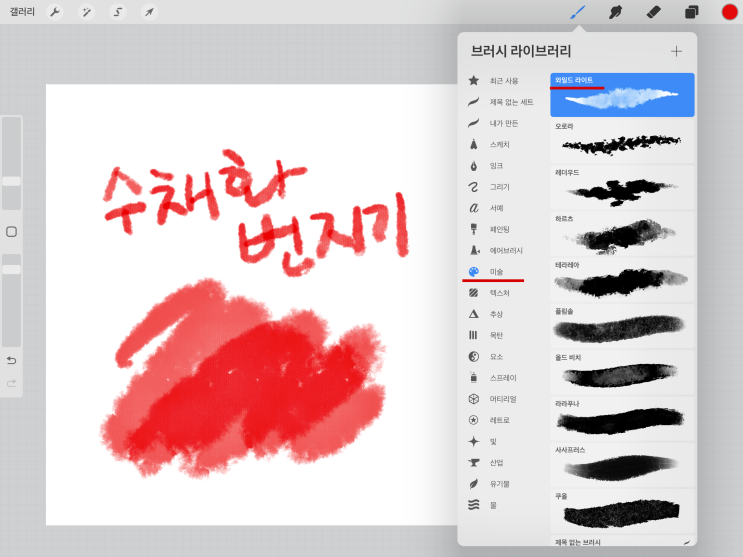Choose the 에어브러시 category
Image resolution: width=743 pixels, height=557 pixels.
(x=501, y=250)
